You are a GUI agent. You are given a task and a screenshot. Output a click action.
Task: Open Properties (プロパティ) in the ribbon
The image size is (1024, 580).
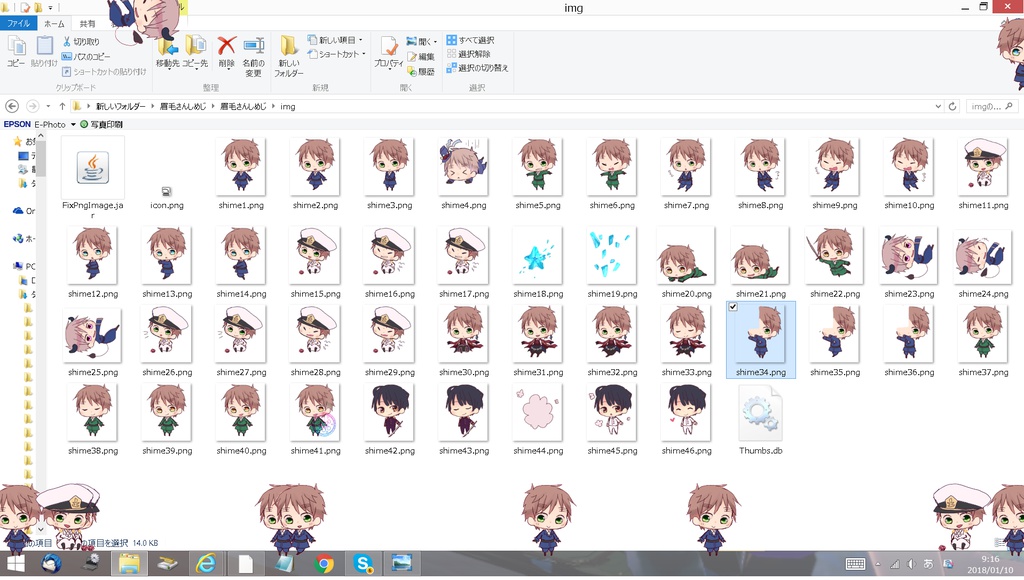click(389, 52)
